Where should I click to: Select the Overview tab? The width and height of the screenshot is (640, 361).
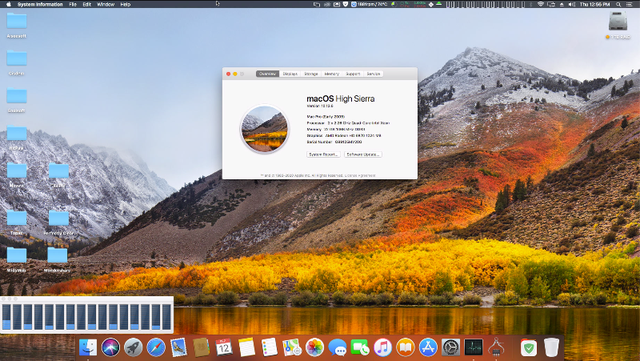(x=267, y=74)
